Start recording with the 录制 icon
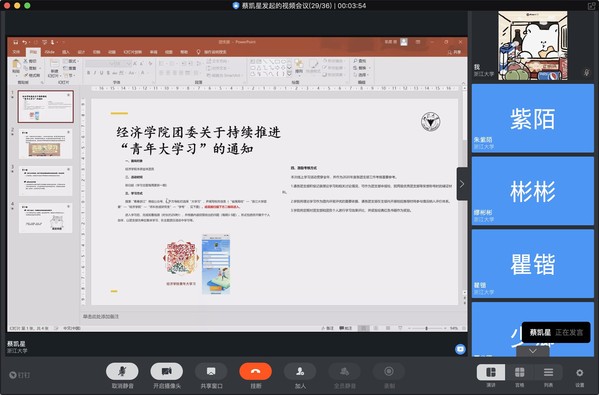Screen dimensions: 599x395 coord(389,371)
